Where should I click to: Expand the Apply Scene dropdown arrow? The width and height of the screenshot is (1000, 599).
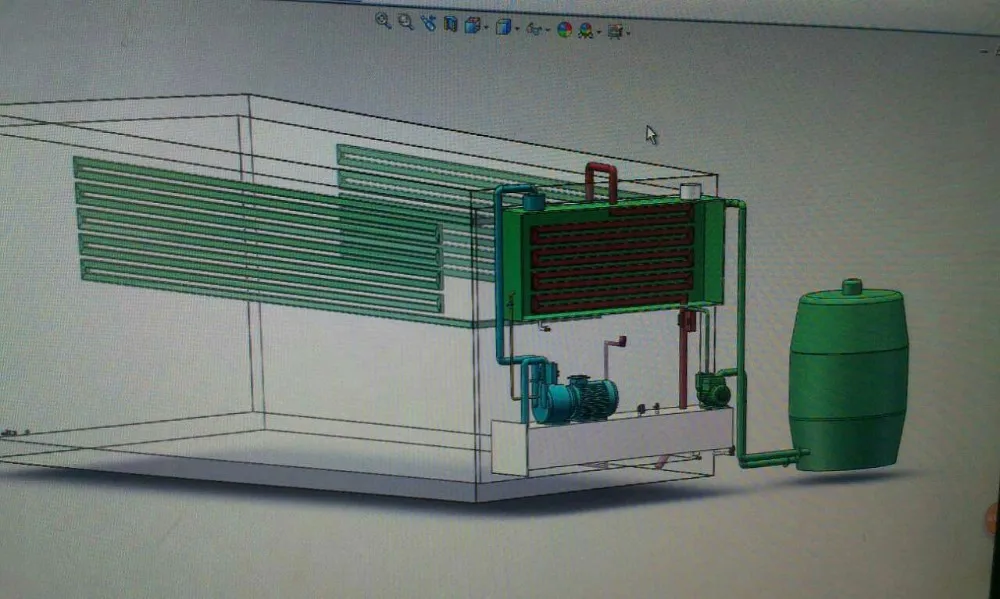599,33
